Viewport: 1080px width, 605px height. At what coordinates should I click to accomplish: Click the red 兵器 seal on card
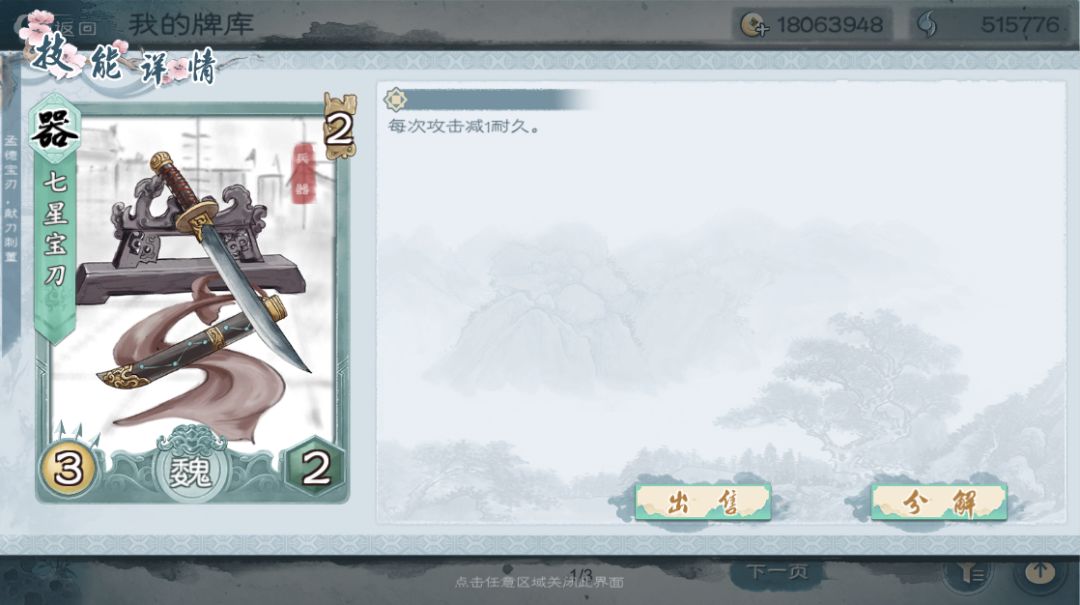click(x=302, y=172)
